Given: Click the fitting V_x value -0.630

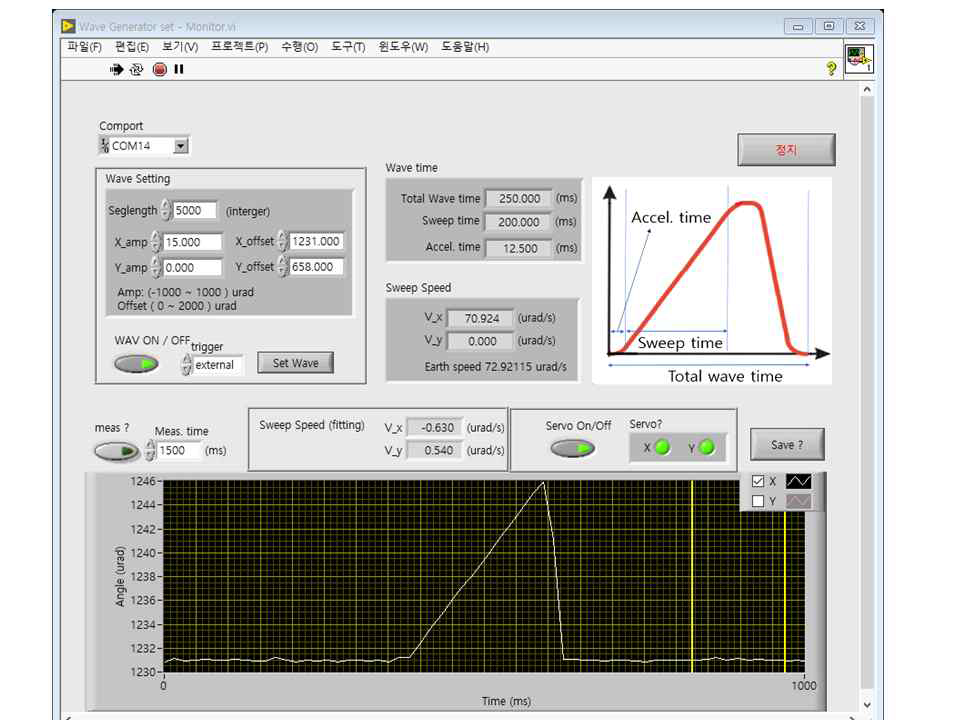Looking at the screenshot, I should tap(435, 427).
